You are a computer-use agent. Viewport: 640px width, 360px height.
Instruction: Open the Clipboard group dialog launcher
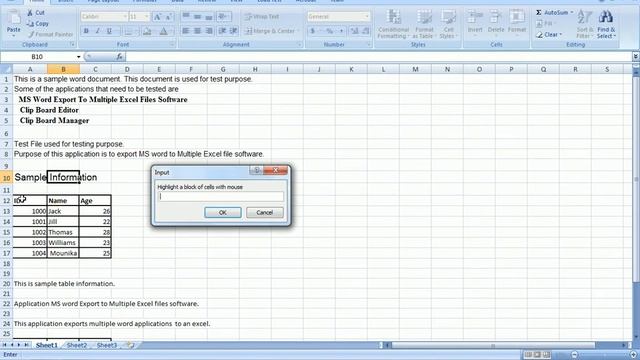coord(73,44)
